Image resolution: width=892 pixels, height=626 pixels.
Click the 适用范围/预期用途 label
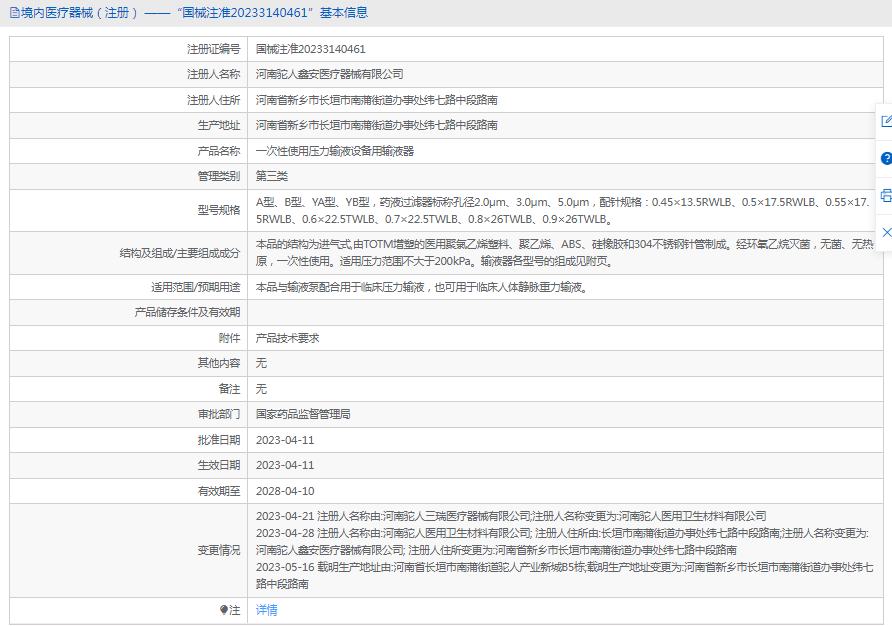click(196, 287)
